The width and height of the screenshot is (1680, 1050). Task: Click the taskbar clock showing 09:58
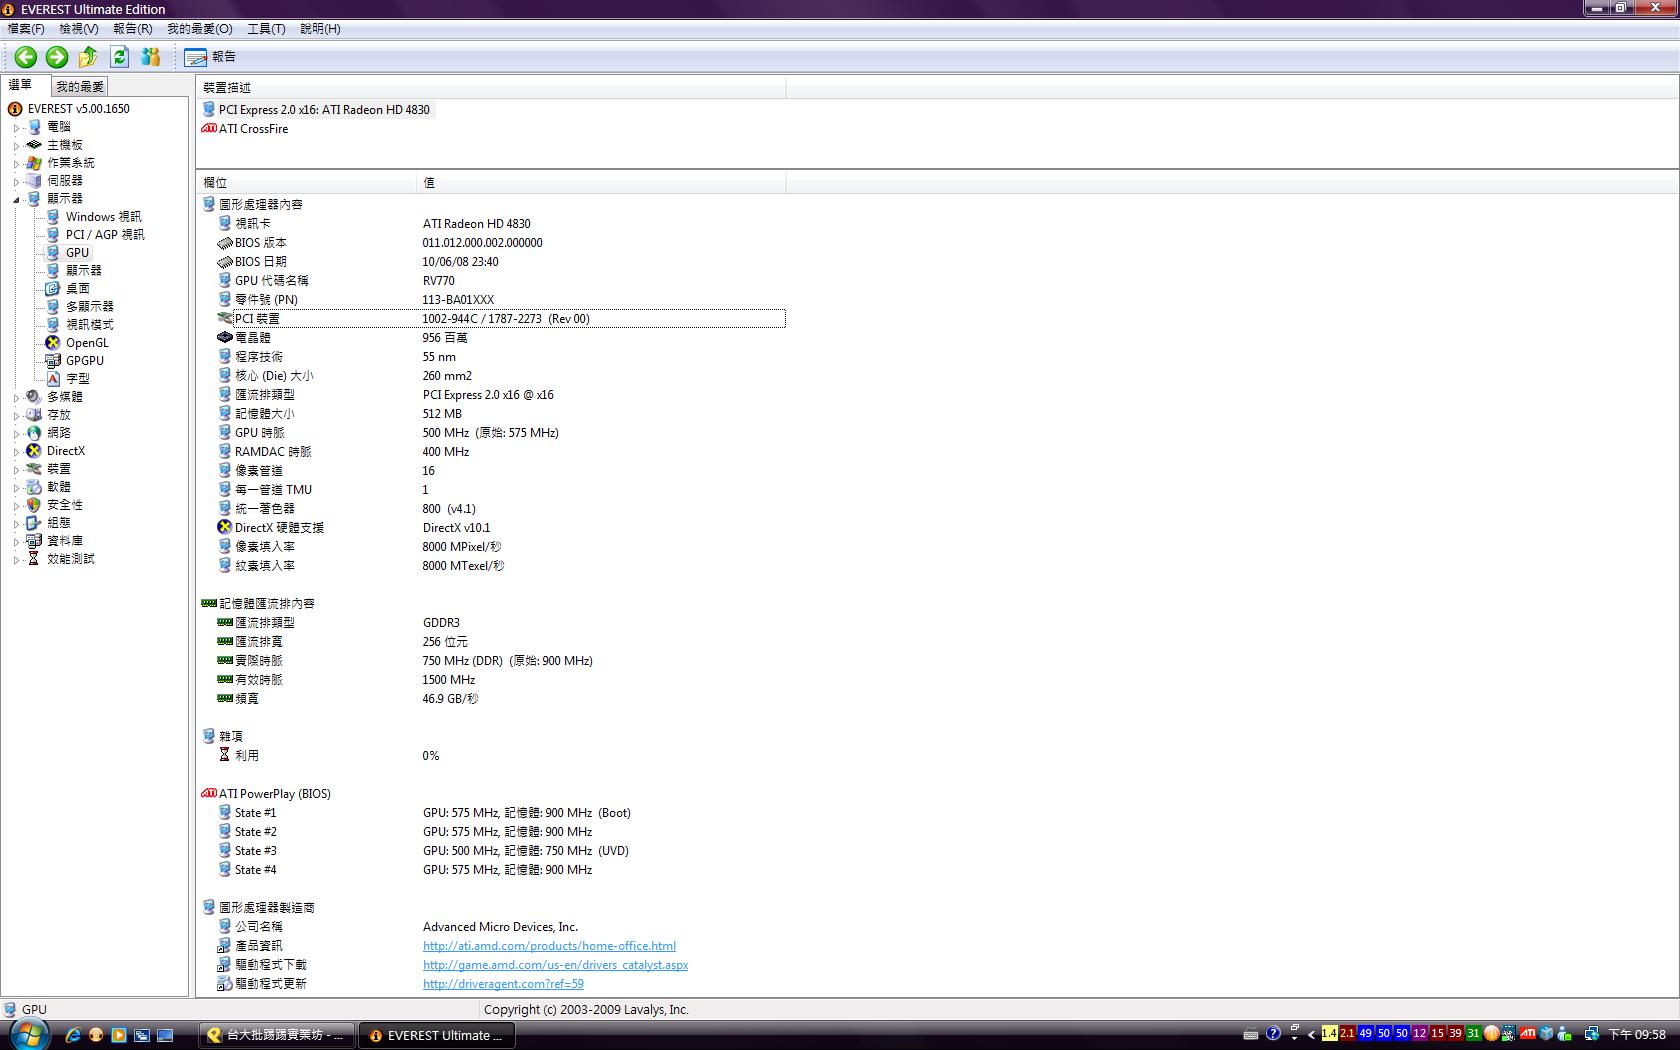coord(1637,1035)
